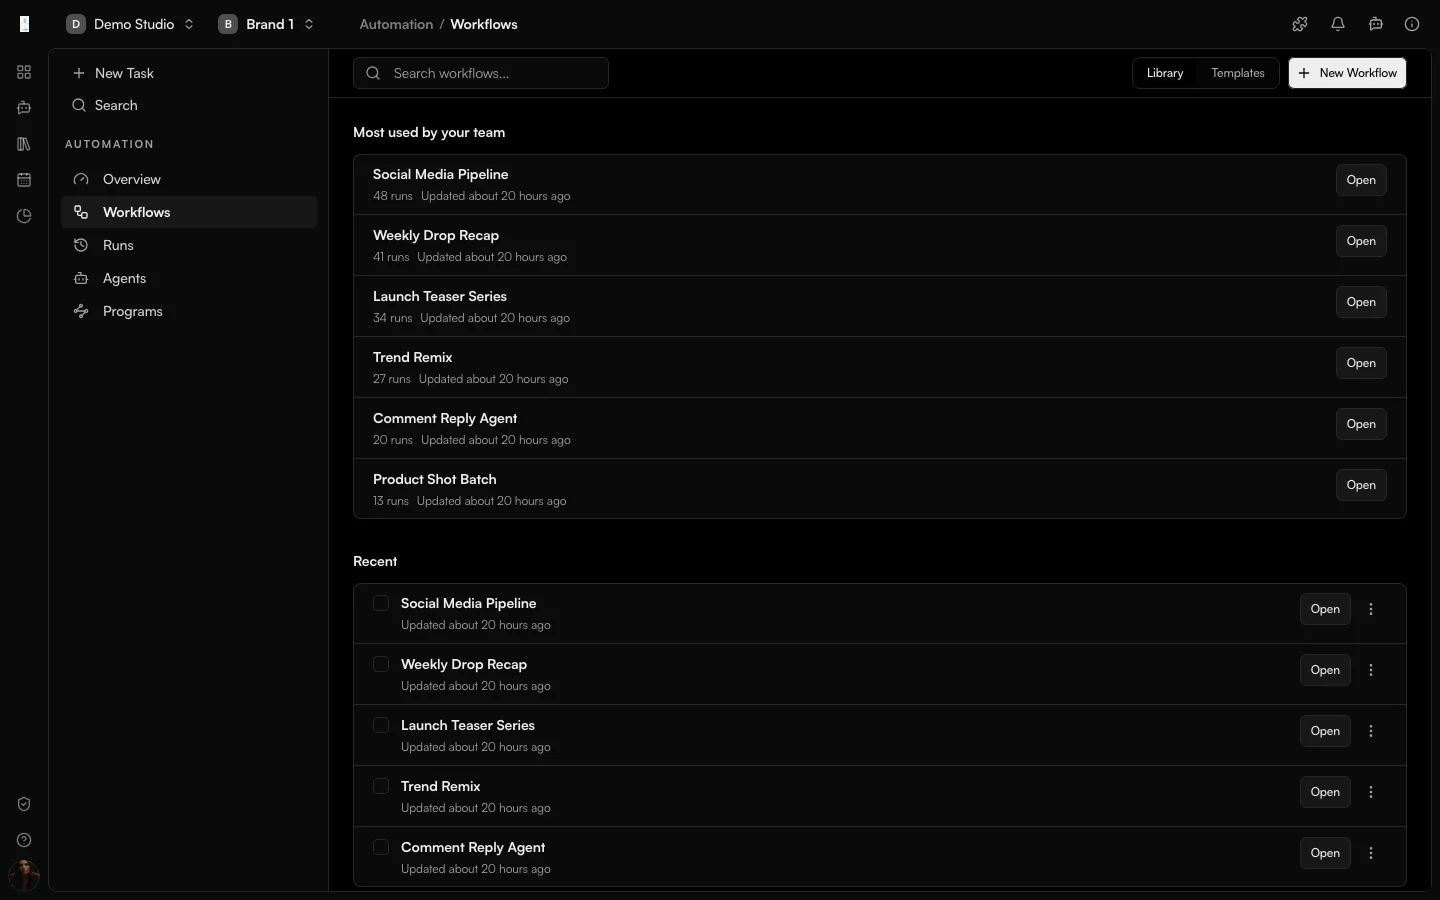Select the robot icon in the narrow icon rail
This screenshot has width=1440, height=900.
click(24, 108)
